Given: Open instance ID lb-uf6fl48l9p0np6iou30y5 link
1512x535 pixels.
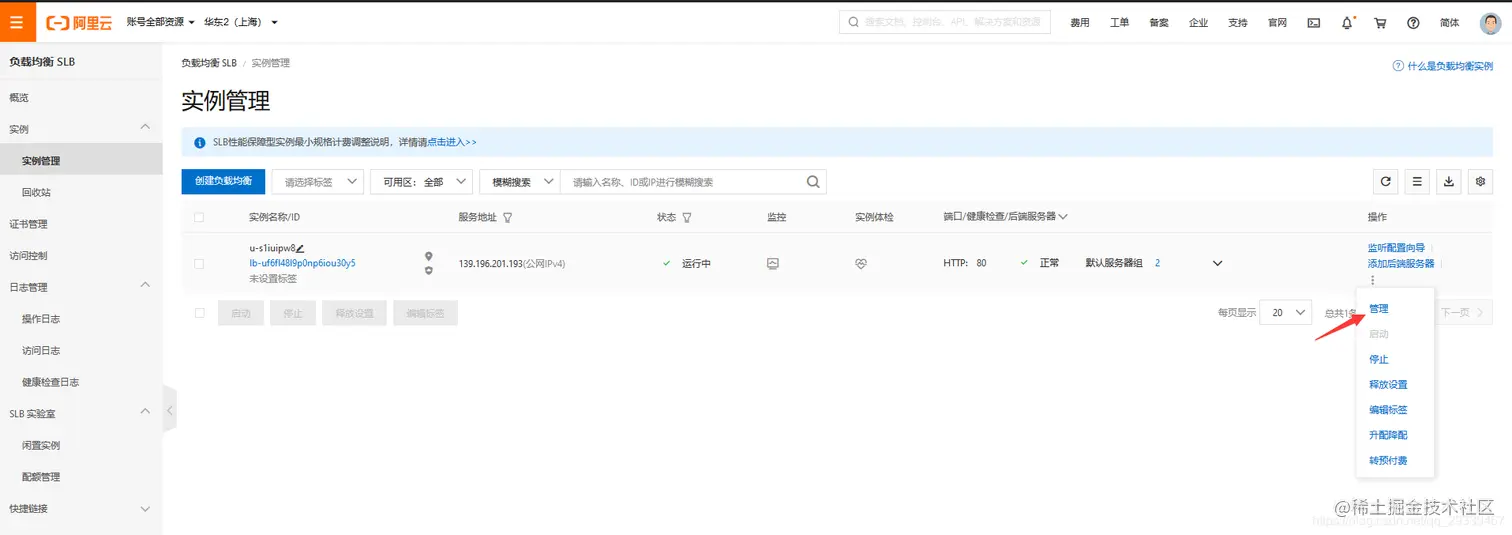Looking at the screenshot, I should 302,263.
